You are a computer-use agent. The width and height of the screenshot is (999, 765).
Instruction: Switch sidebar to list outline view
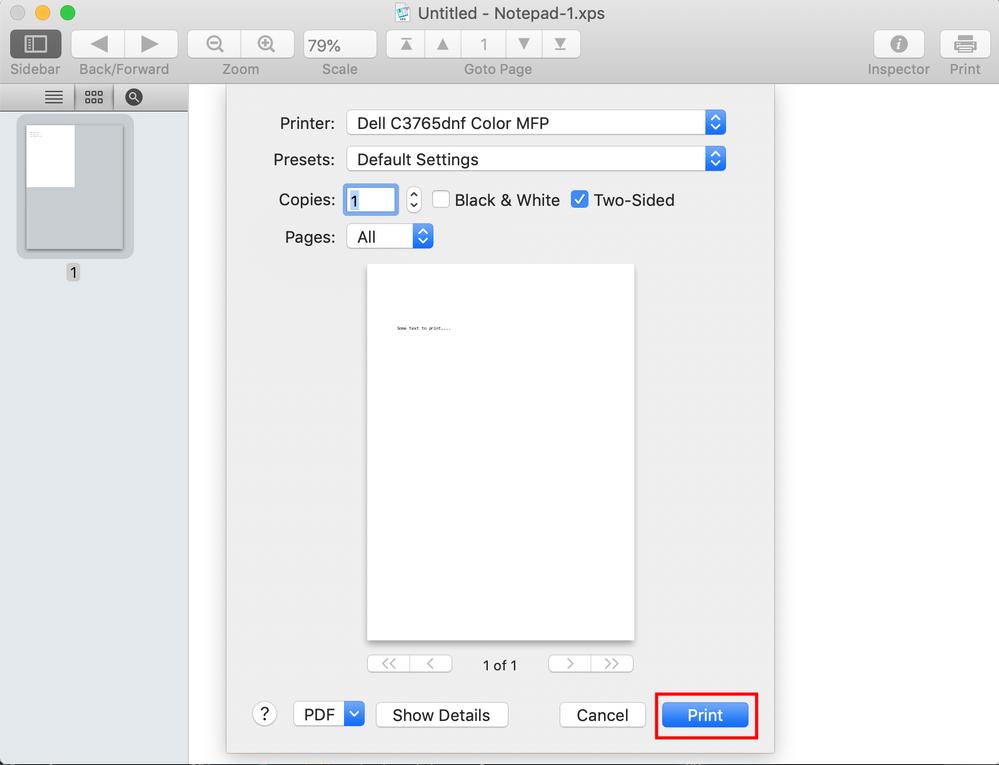[x=54, y=97]
